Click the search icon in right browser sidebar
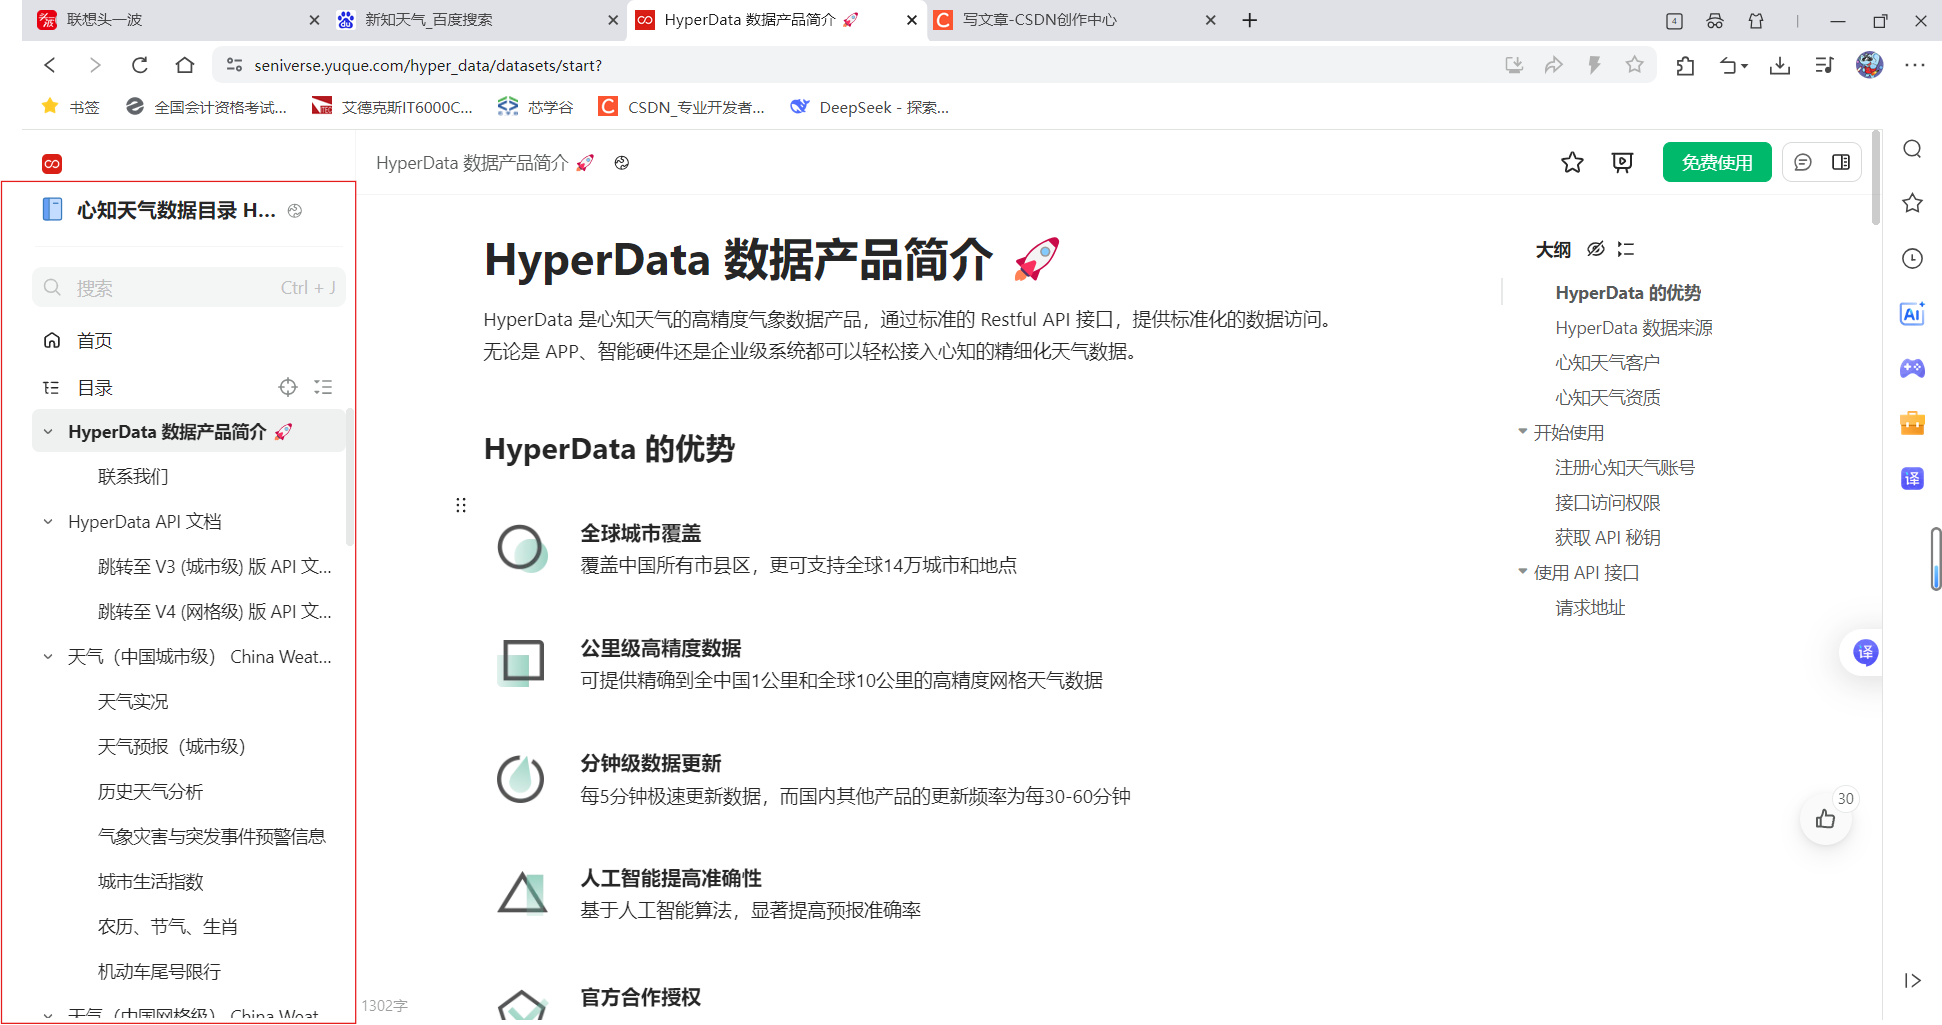This screenshot has height=1025, width=1942. click(1912, 149)
